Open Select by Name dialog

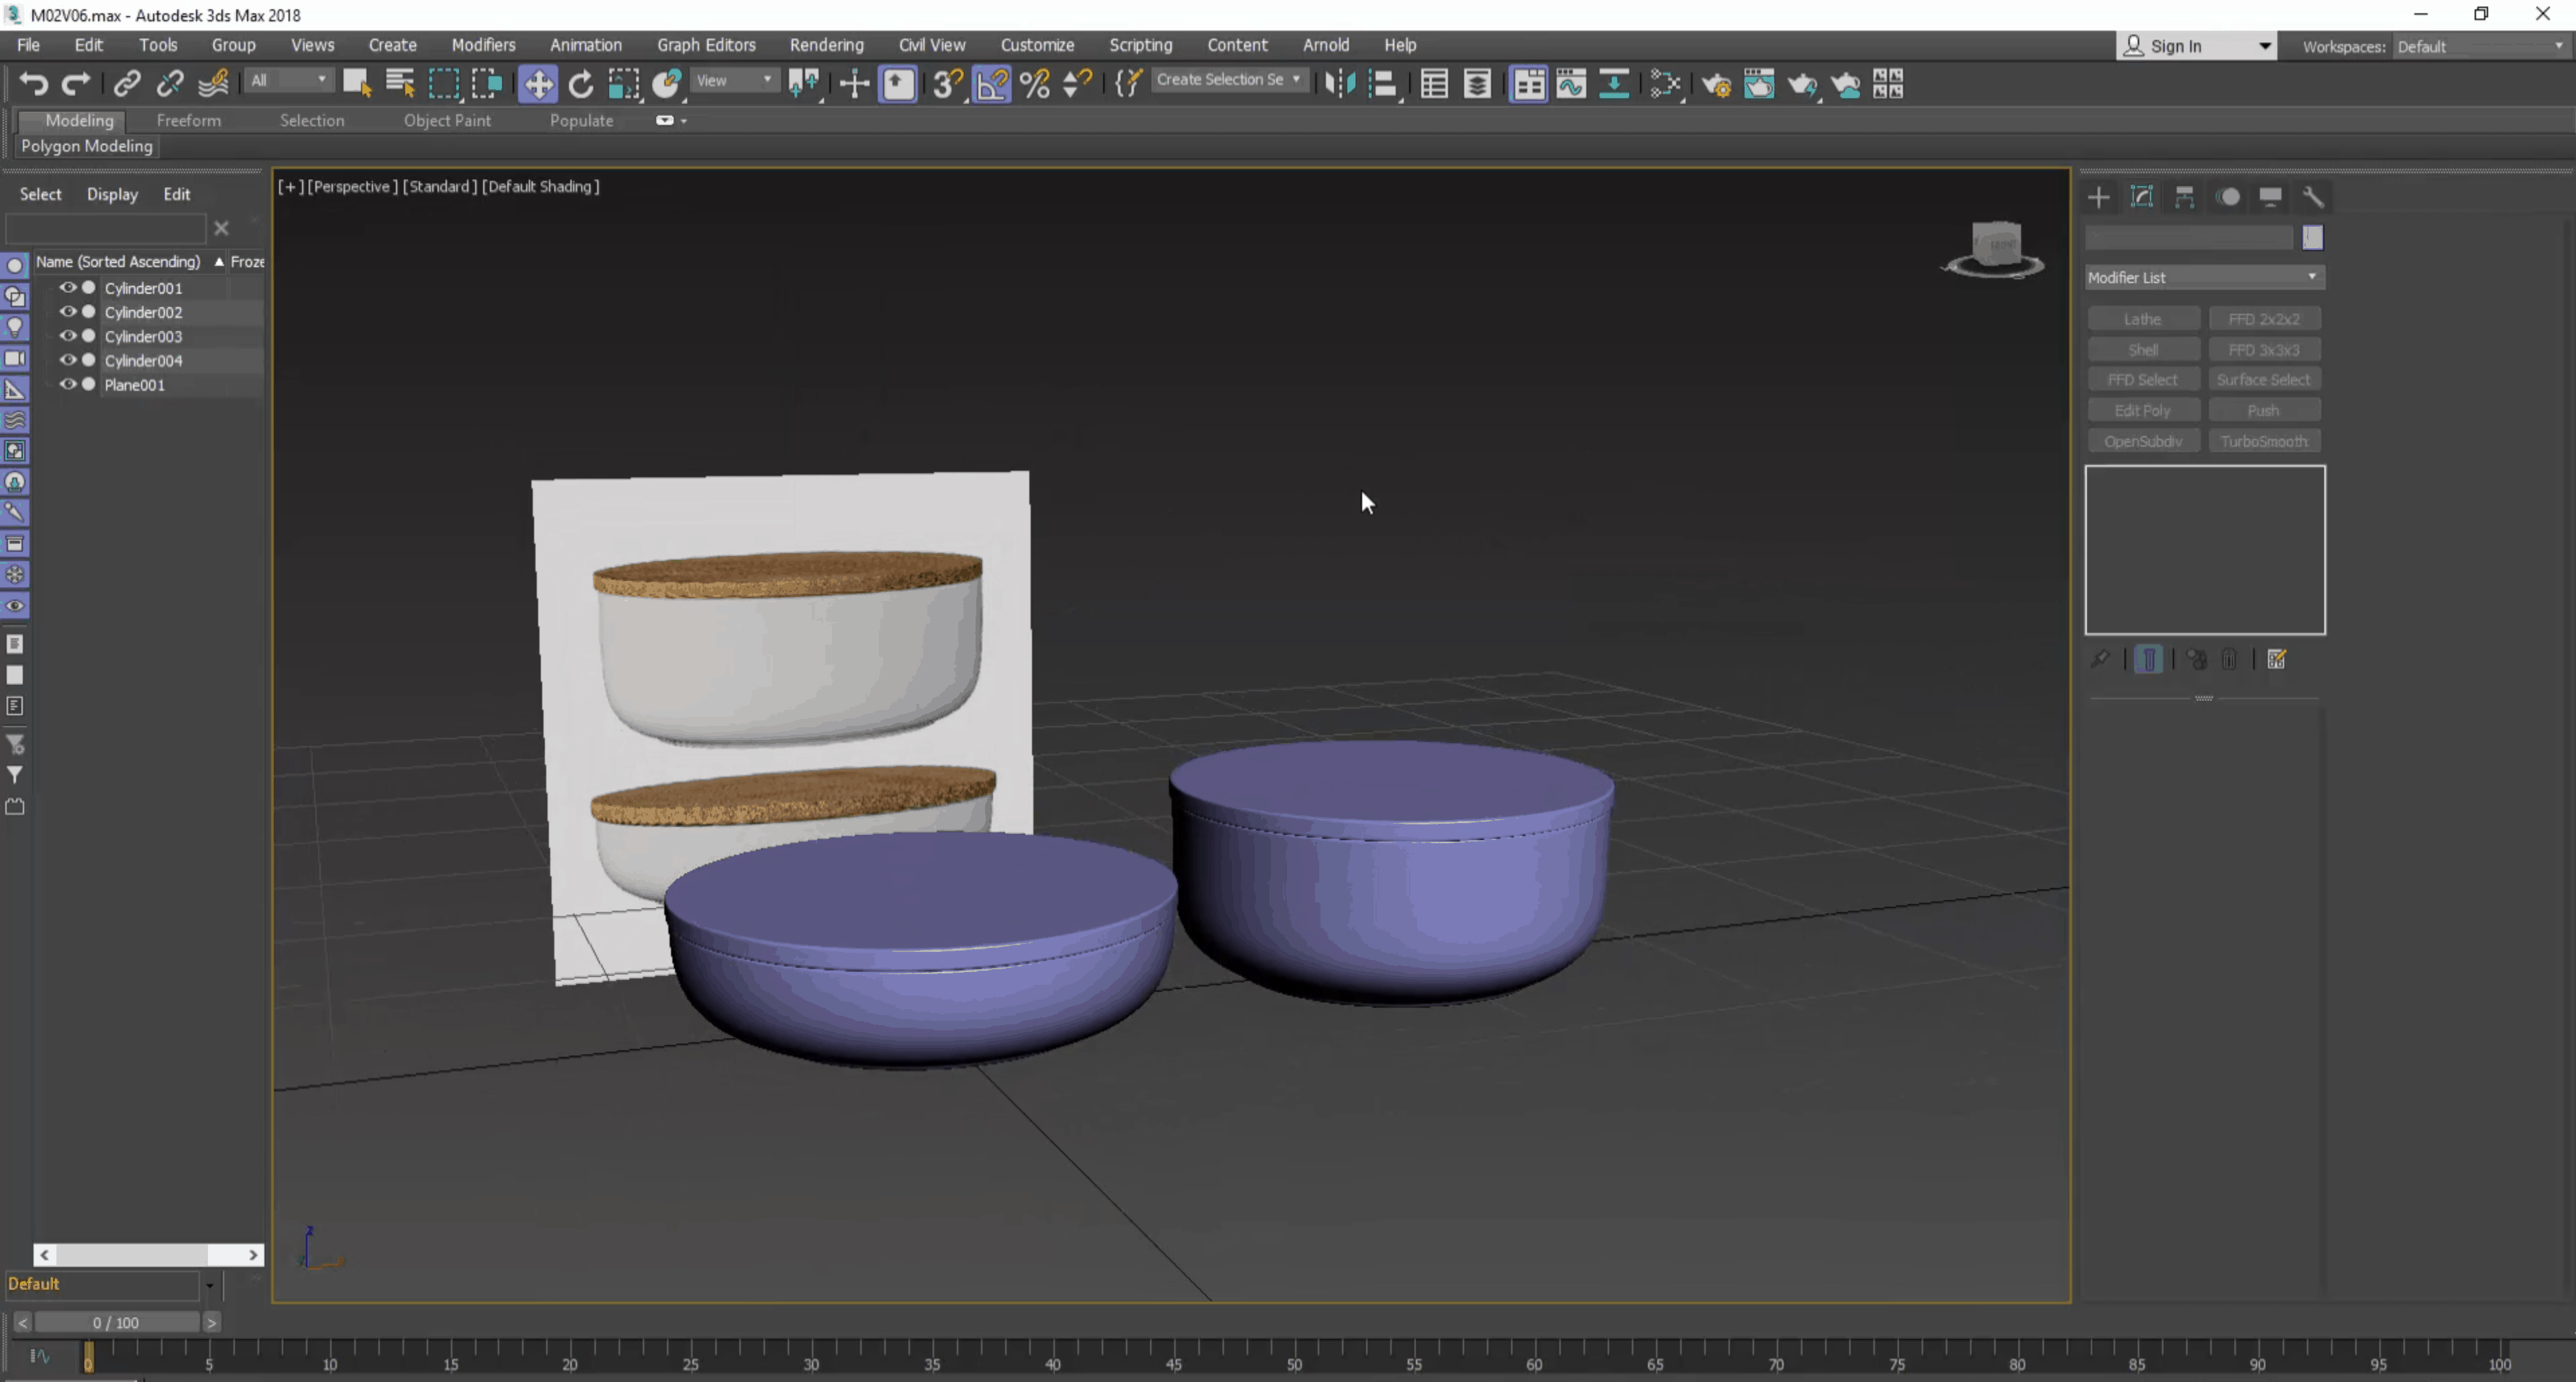pos(400,84)
